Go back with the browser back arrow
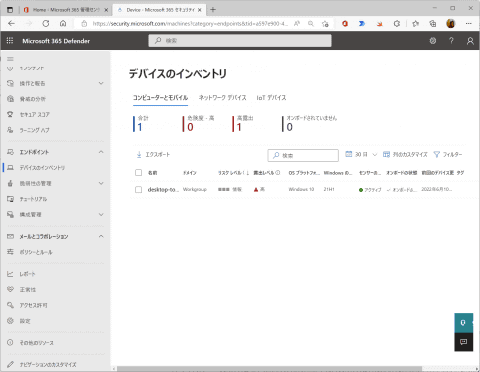The width and height of the screenshot is (480, 372). tap(11, 23)
